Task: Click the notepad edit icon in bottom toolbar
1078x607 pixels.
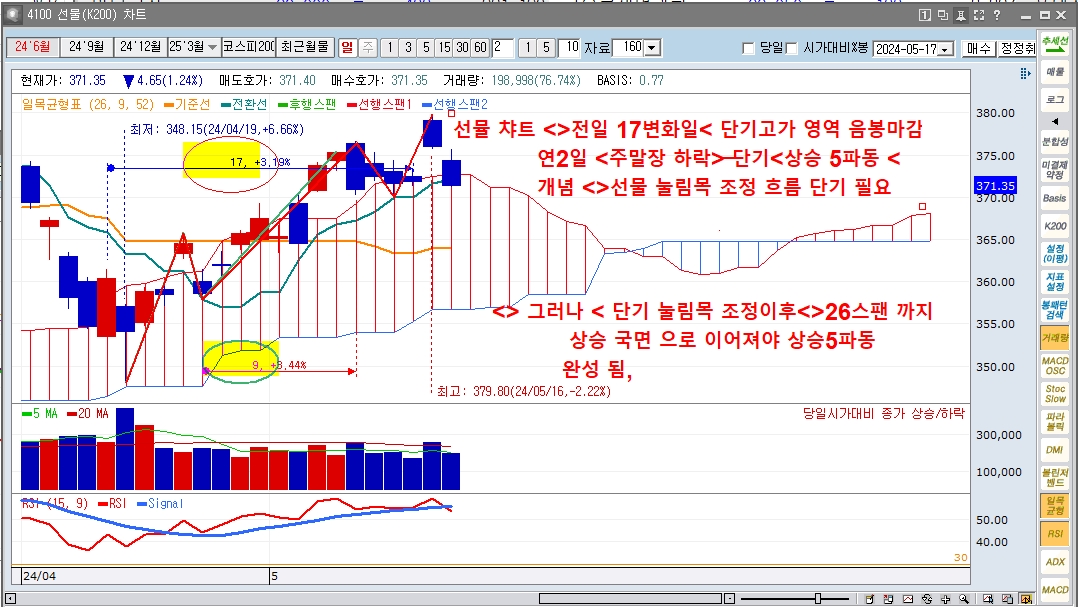Action: coord(870,599)
